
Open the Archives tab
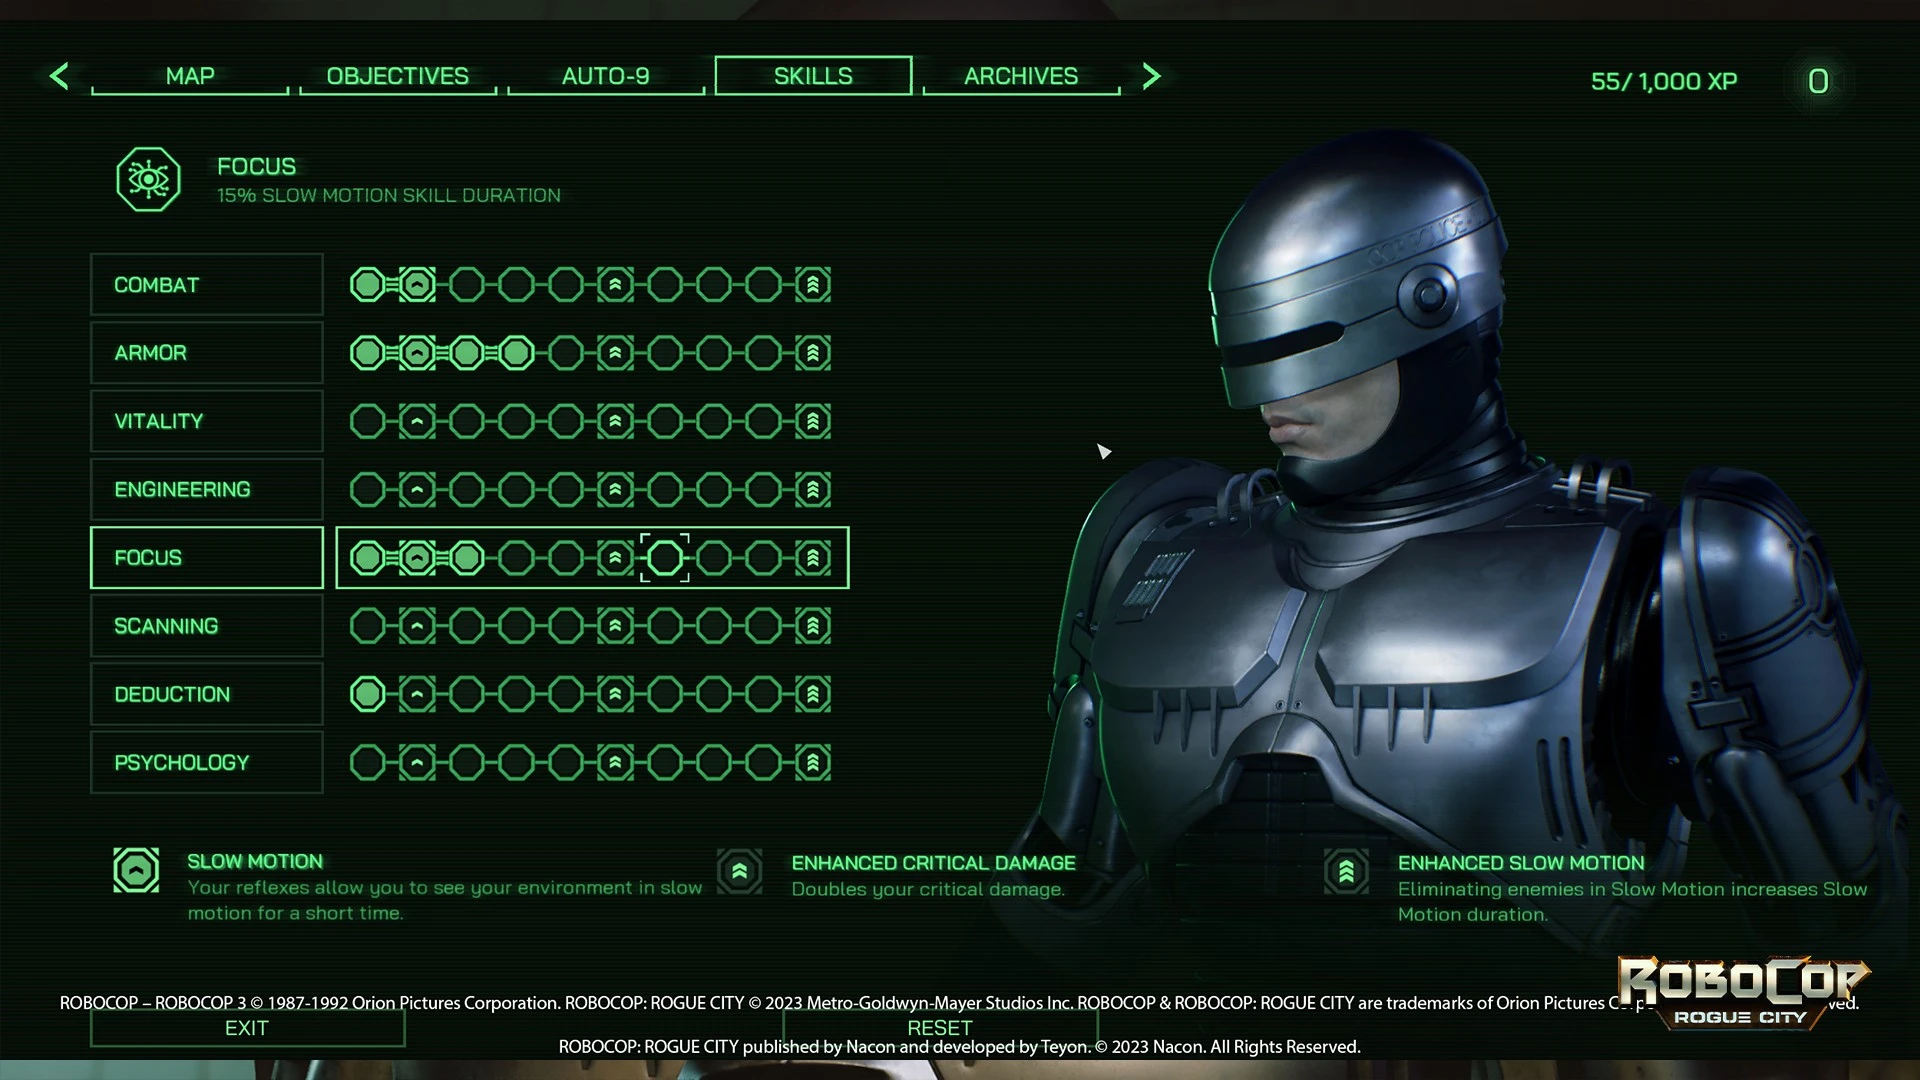[x=1020, y=76]
